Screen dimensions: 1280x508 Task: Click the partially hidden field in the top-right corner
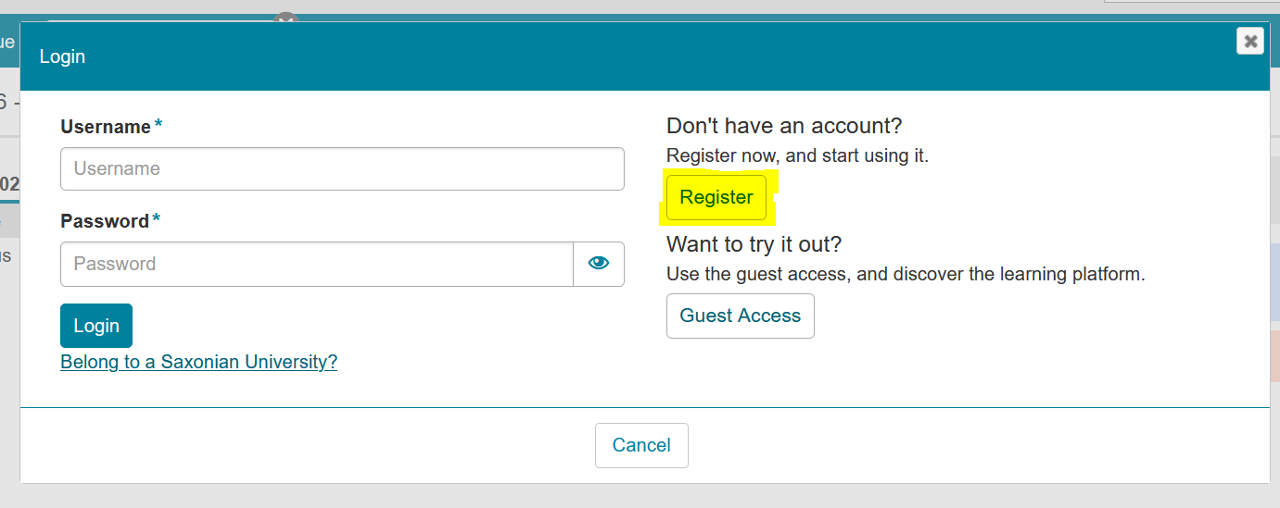pyautogui.click(x=1191, y=2)
